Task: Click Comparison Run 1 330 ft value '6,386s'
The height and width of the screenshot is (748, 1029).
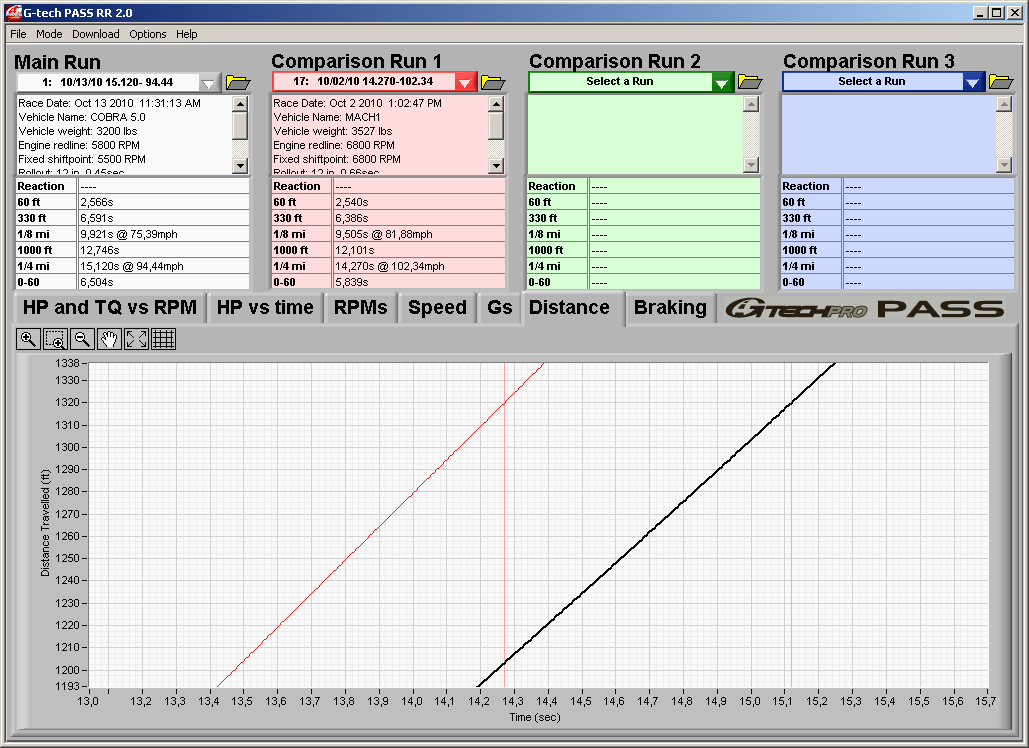Action: (x=352, y=218)
